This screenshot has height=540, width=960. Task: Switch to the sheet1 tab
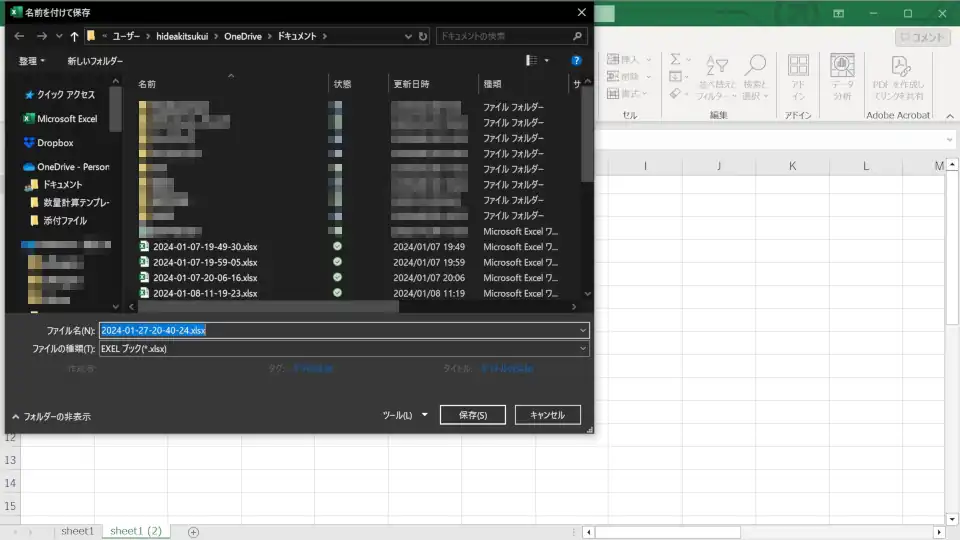[77, 531]
